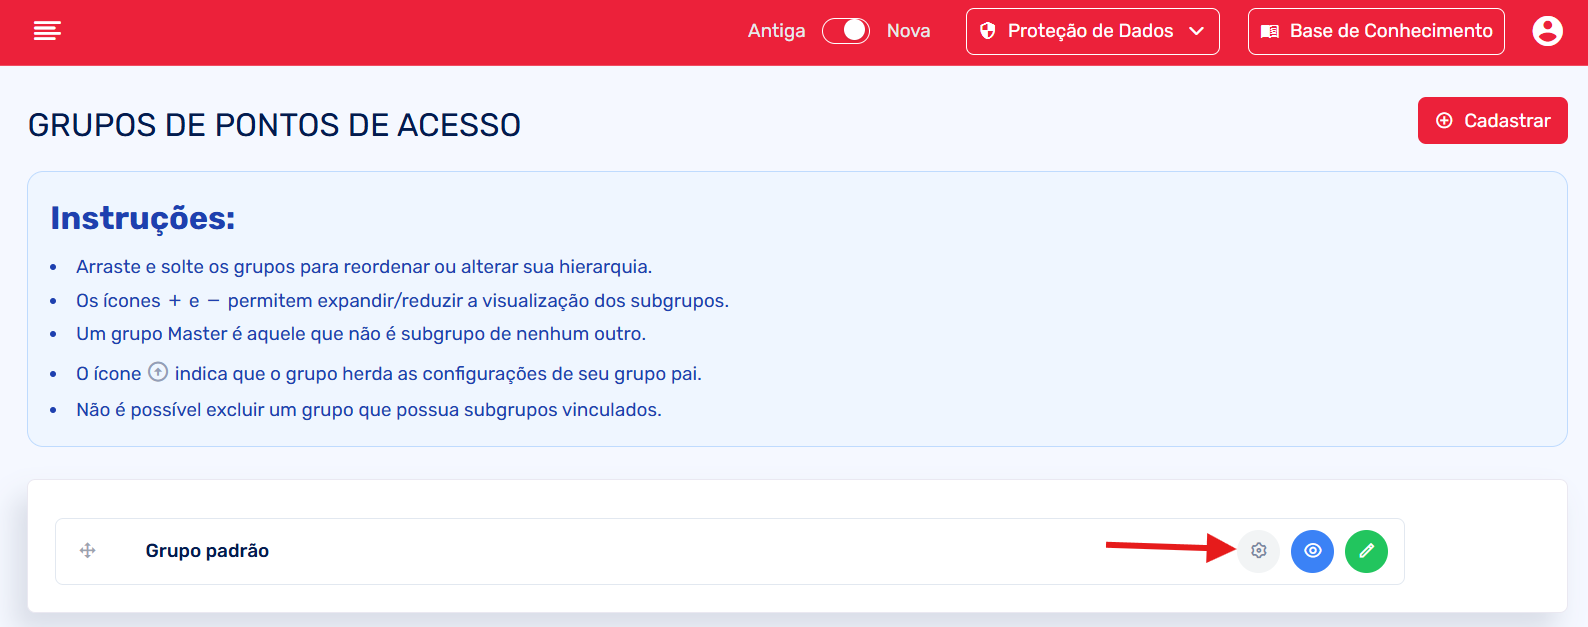Open the hamburger sidebar menu
This screenshot has height=627, width=1588.
[x=47, y=31]
